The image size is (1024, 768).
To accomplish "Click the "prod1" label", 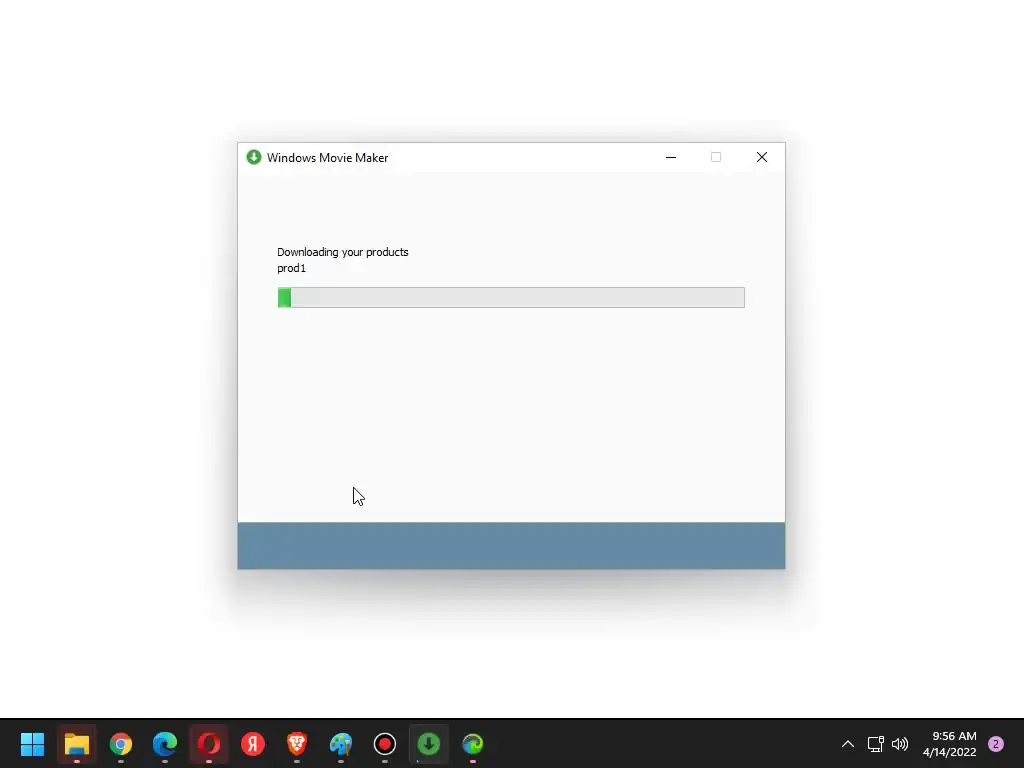I will 291,268.
